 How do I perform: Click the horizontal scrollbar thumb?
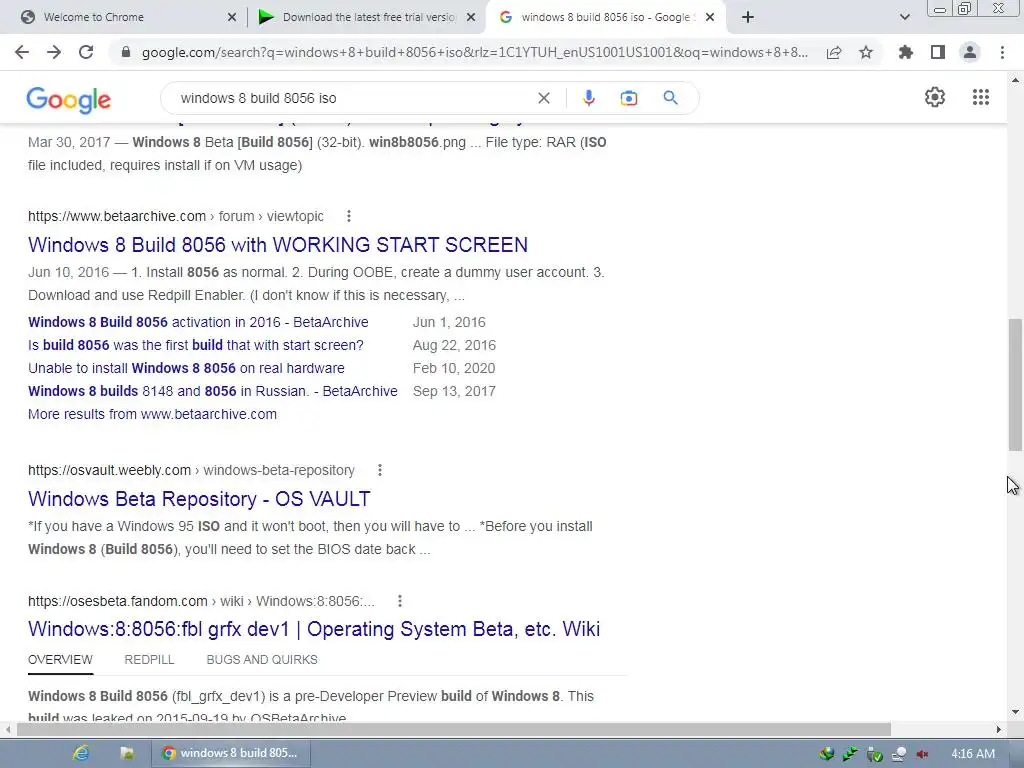tap(453, 729)
